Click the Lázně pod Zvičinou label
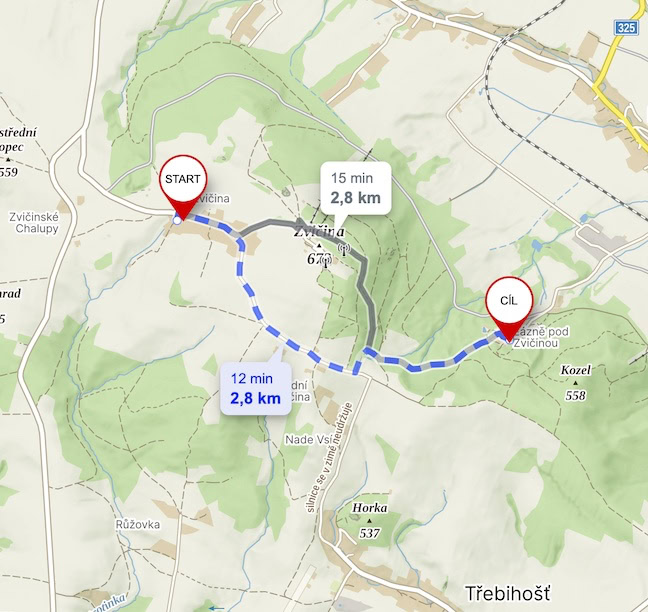The image size is (648, 612). point(536,338)
